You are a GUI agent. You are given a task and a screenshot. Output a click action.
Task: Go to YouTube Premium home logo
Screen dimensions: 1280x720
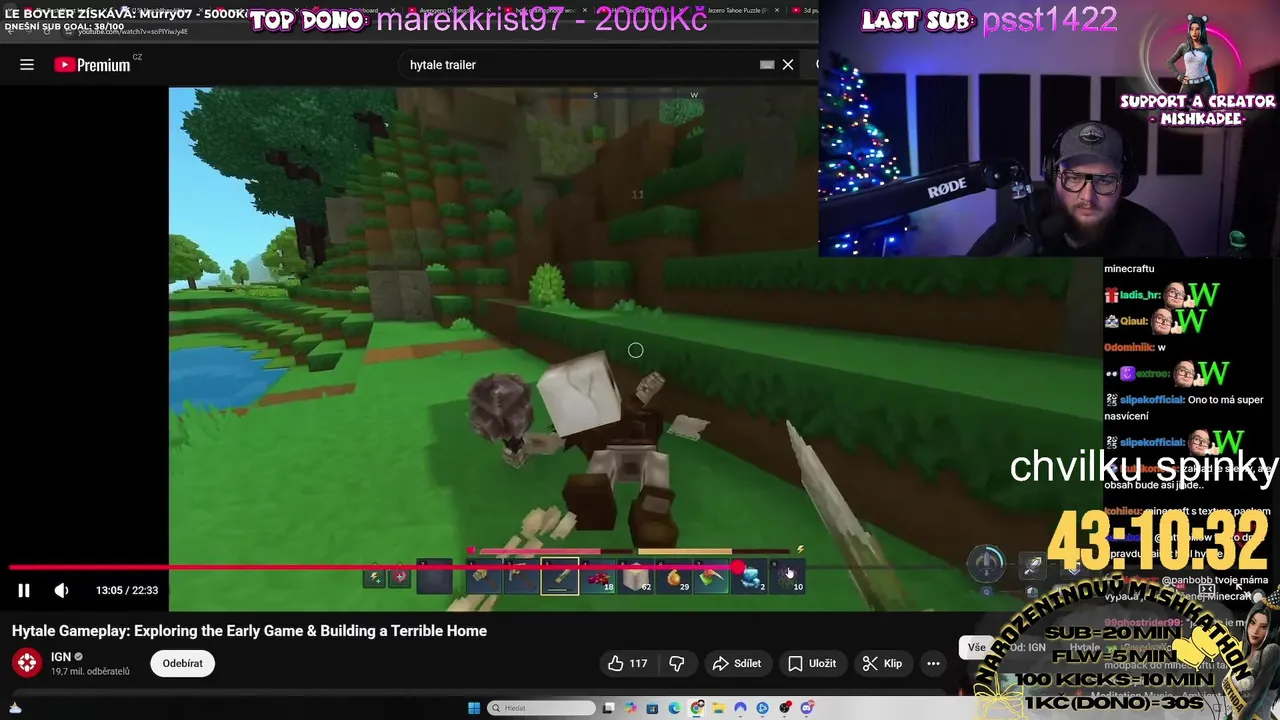92,65
